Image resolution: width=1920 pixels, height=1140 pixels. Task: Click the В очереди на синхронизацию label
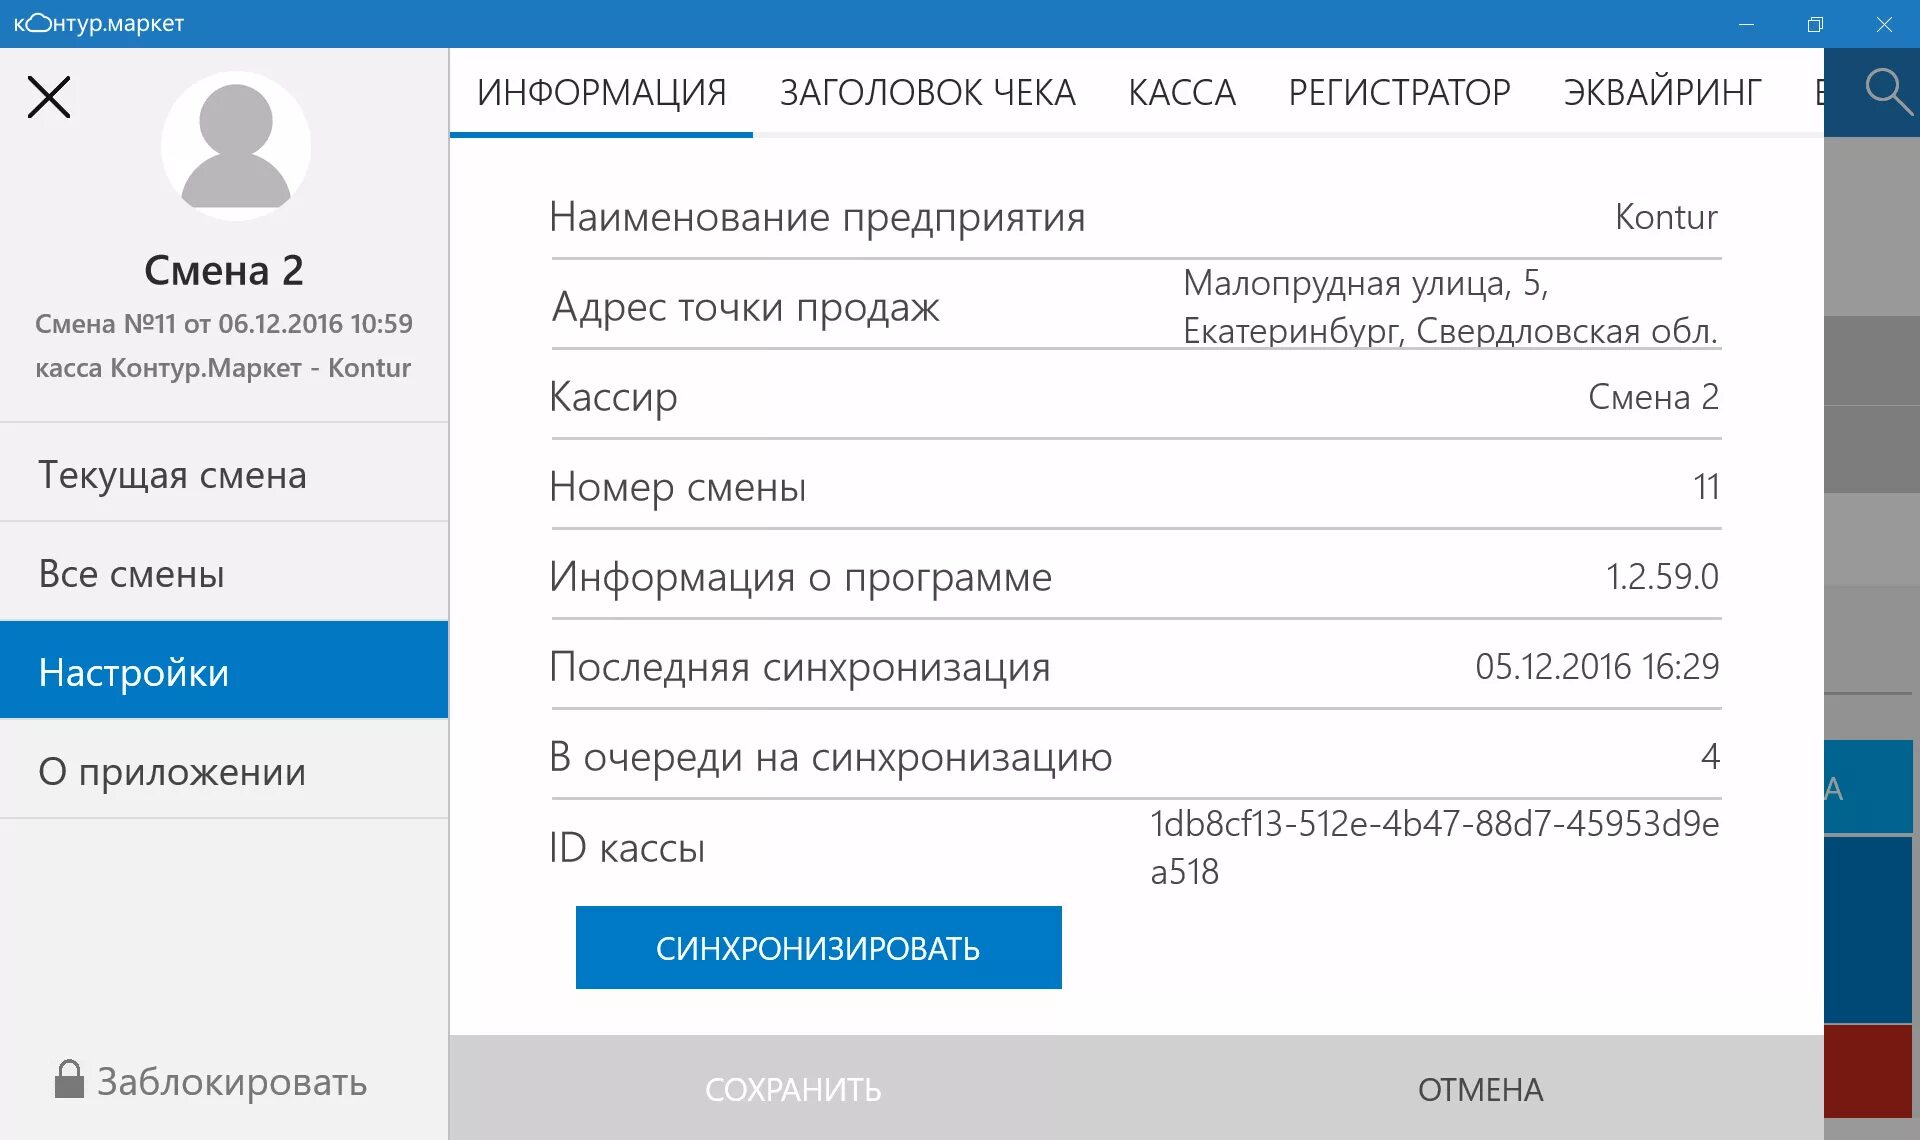coord(830,757)
